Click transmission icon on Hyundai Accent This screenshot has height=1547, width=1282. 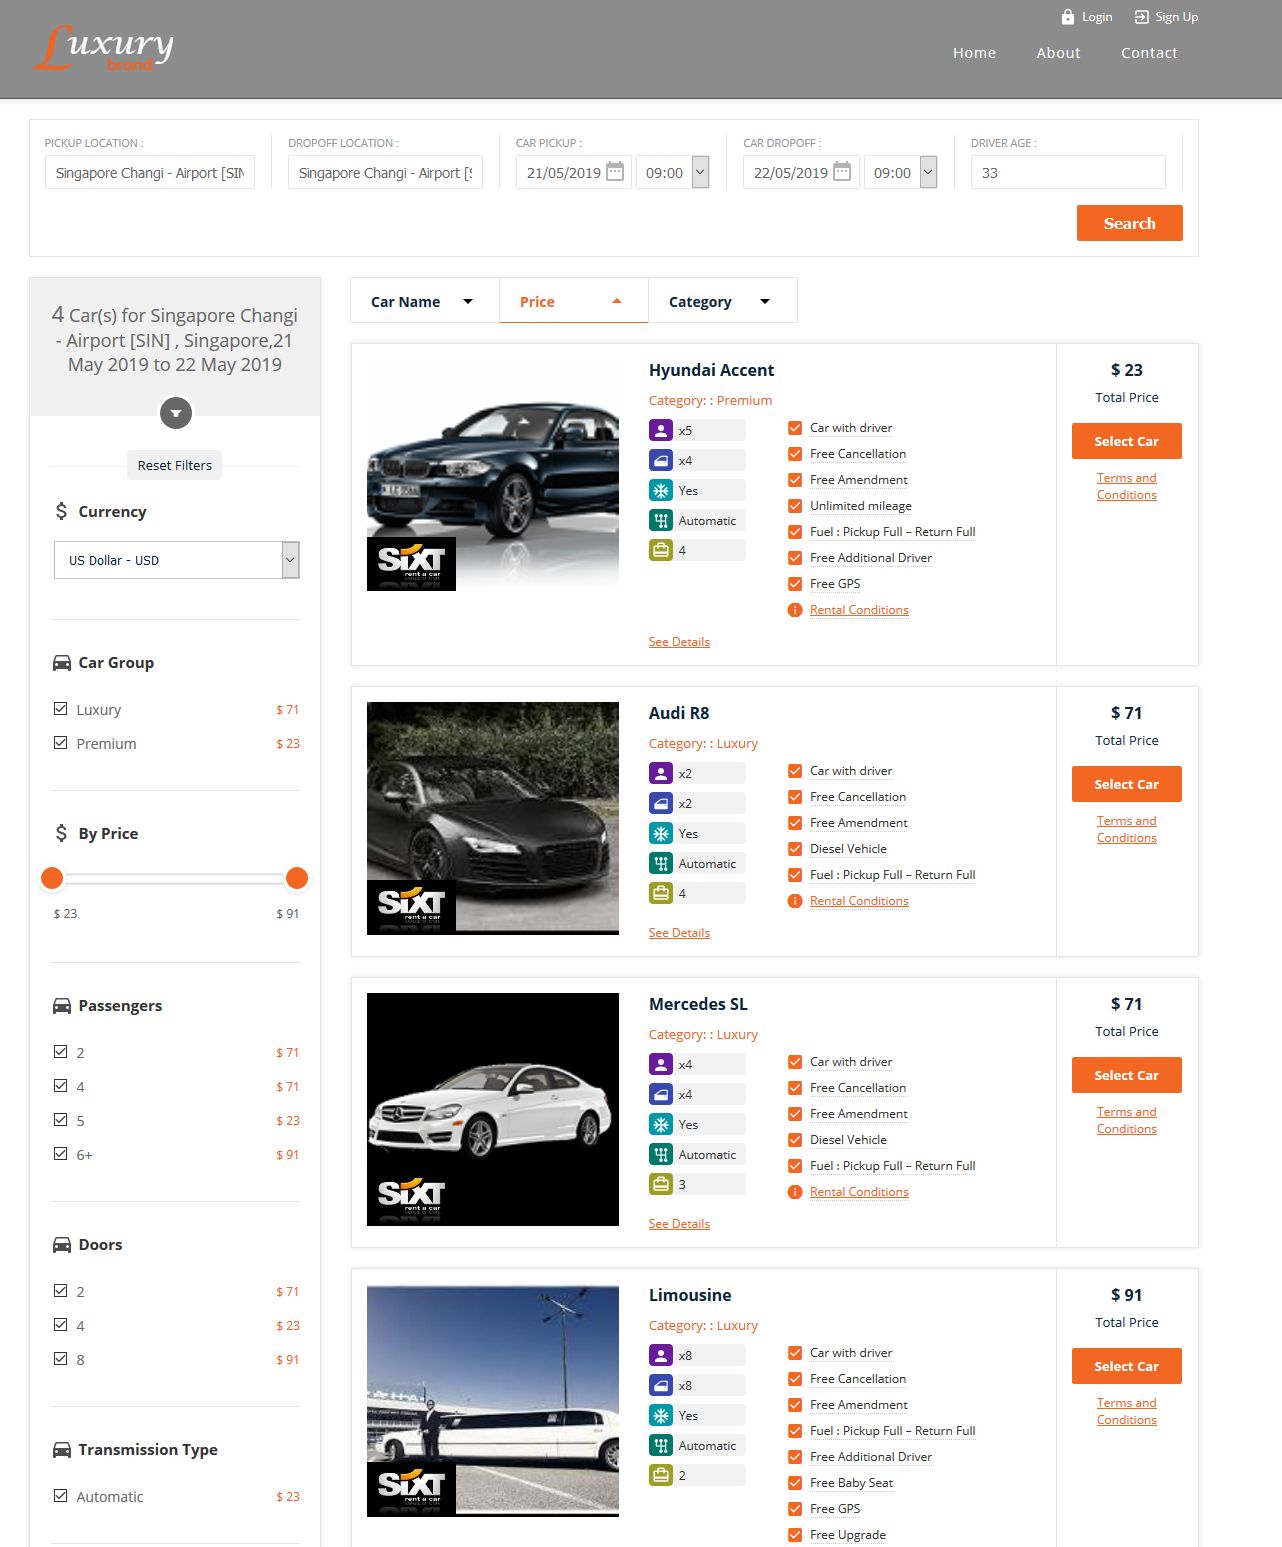point(661,520)
